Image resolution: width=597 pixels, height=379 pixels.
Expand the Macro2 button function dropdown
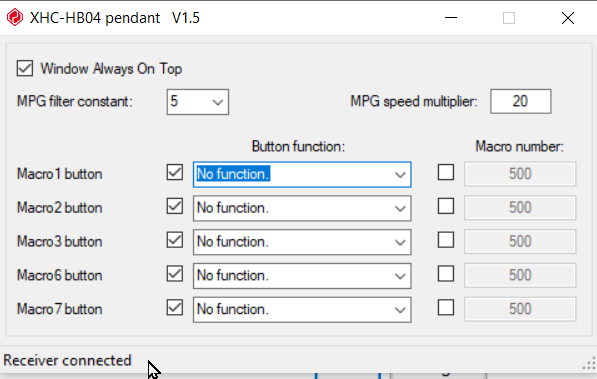[x=302, y=208]
